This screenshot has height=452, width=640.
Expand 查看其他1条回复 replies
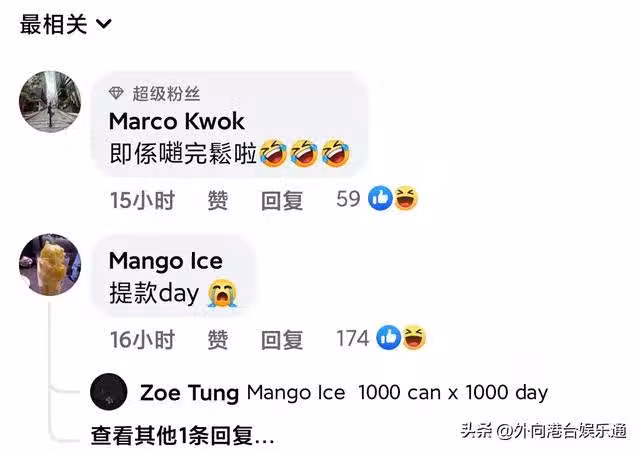click(x=182, y=435)
